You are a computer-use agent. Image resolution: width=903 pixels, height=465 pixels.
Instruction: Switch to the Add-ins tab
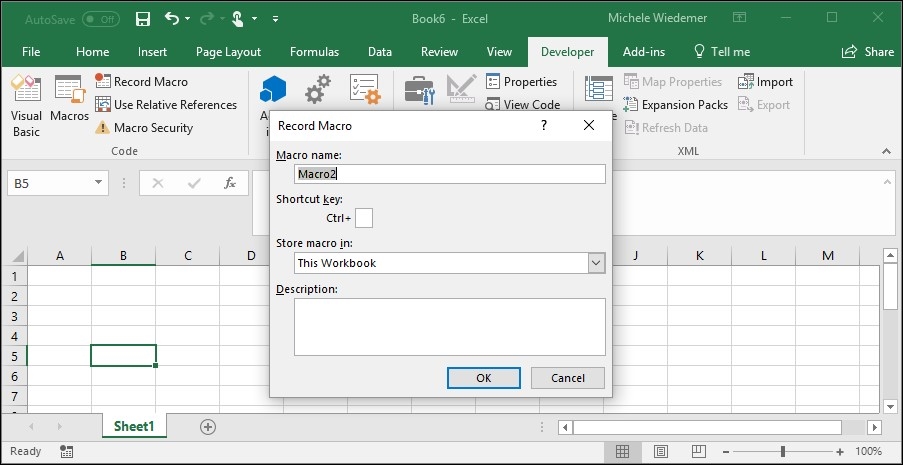[x=644, y=52]
